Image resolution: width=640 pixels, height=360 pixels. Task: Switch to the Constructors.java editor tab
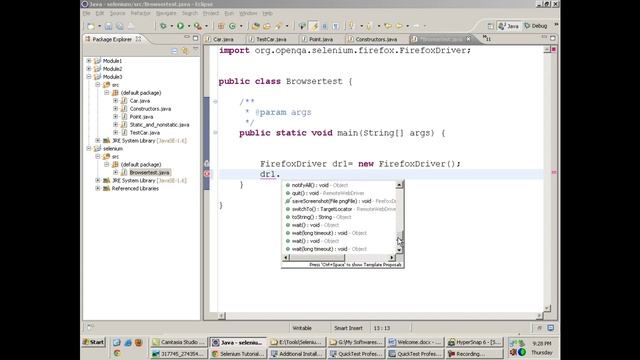[x=373, y=39]
